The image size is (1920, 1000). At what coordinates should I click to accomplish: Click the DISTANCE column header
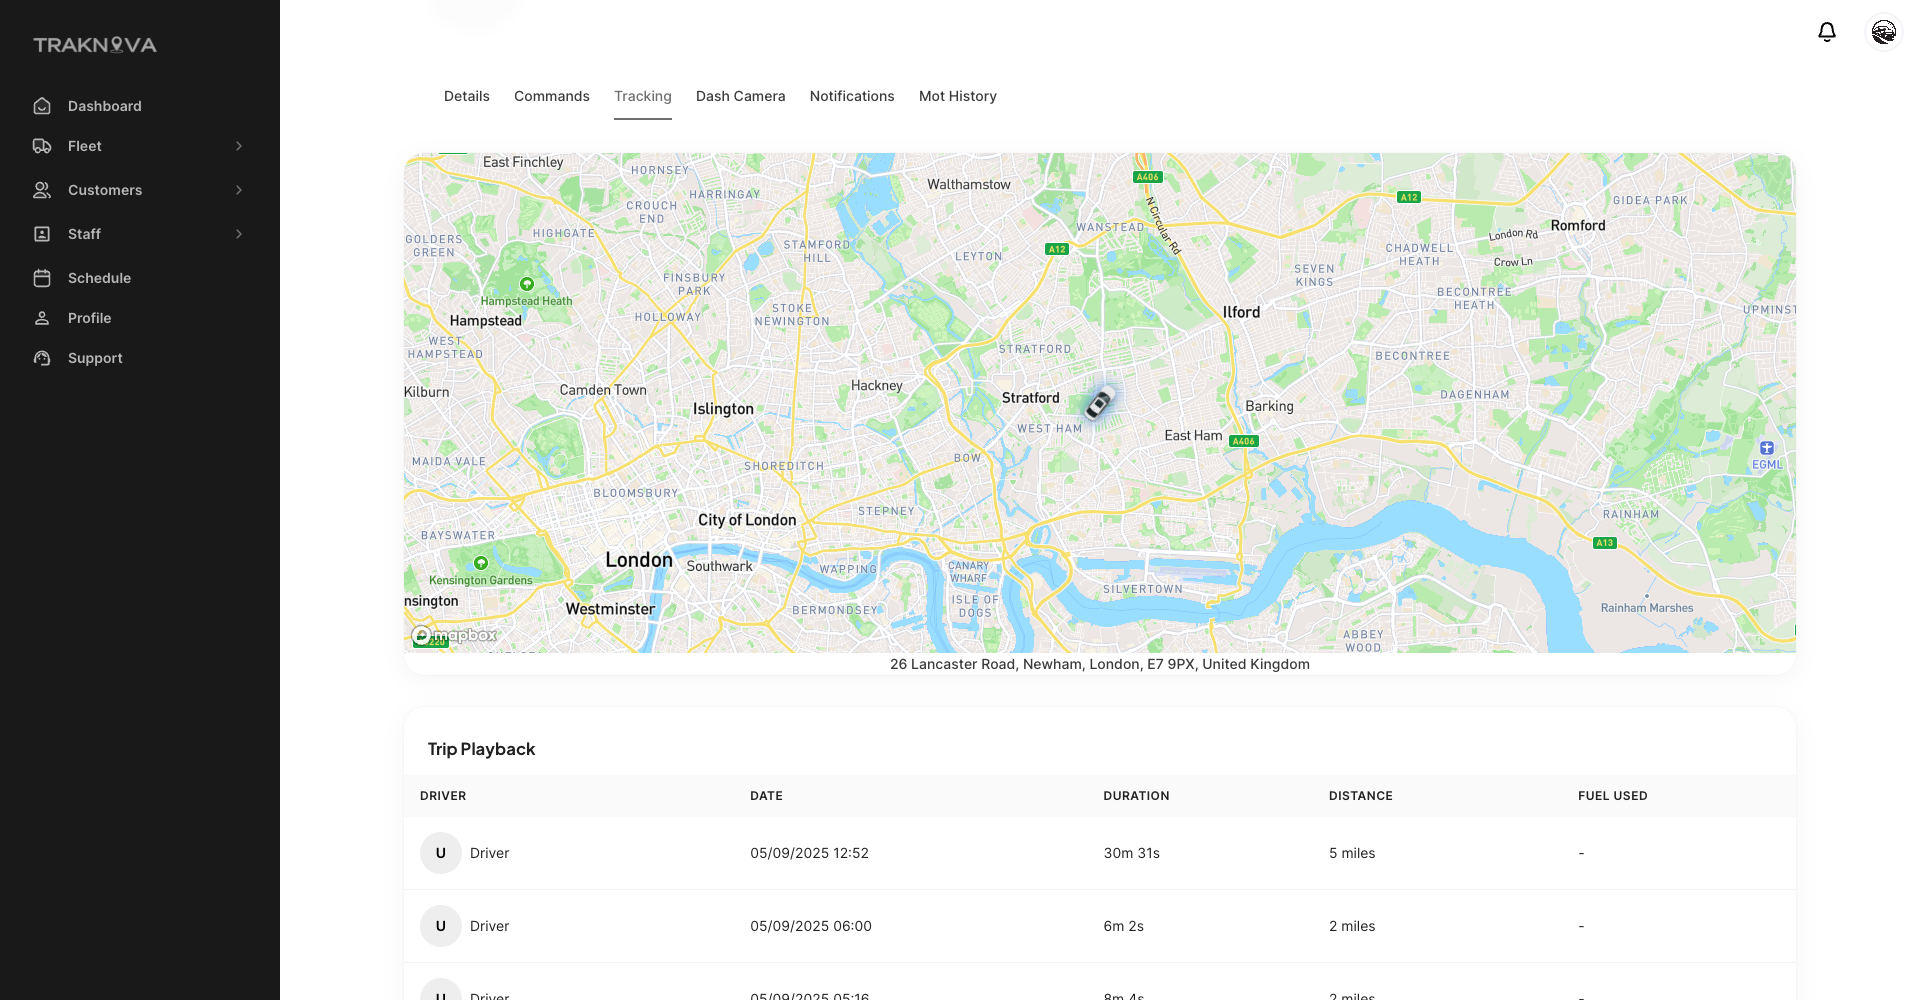tap(1361, 796)
